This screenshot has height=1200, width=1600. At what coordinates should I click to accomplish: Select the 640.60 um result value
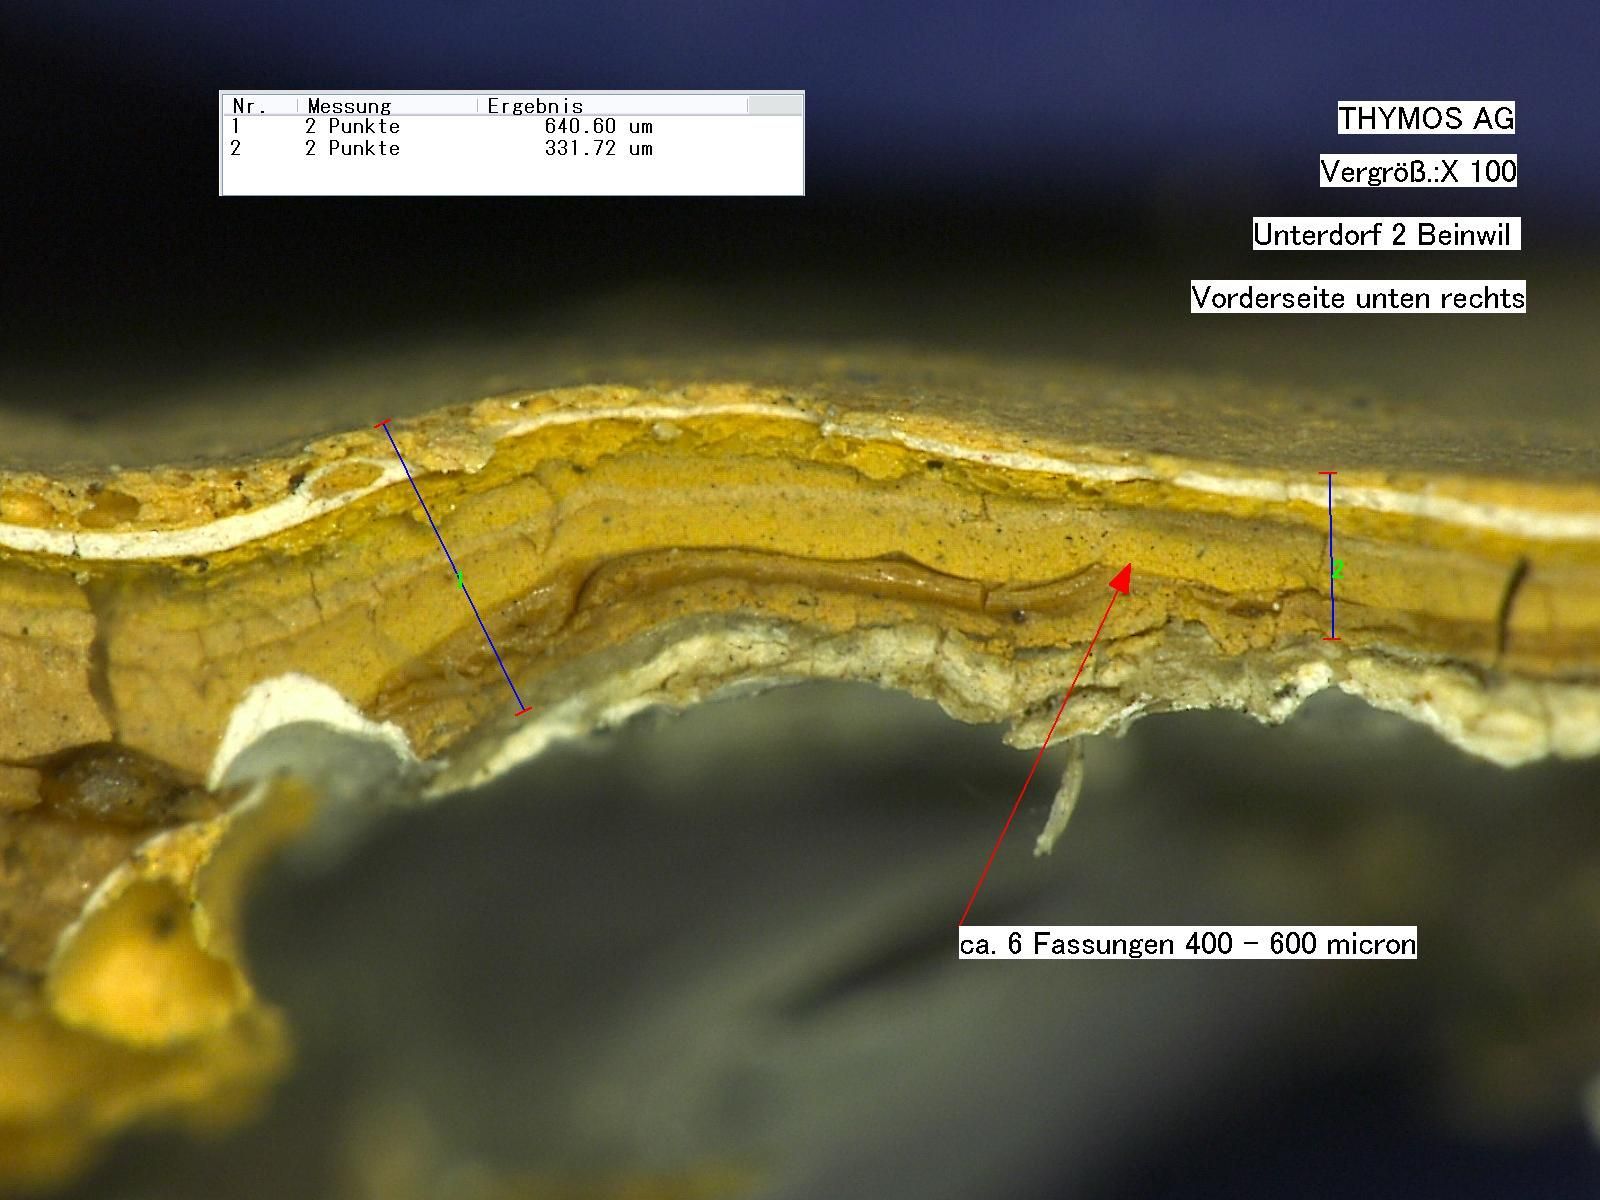(598, 127)
